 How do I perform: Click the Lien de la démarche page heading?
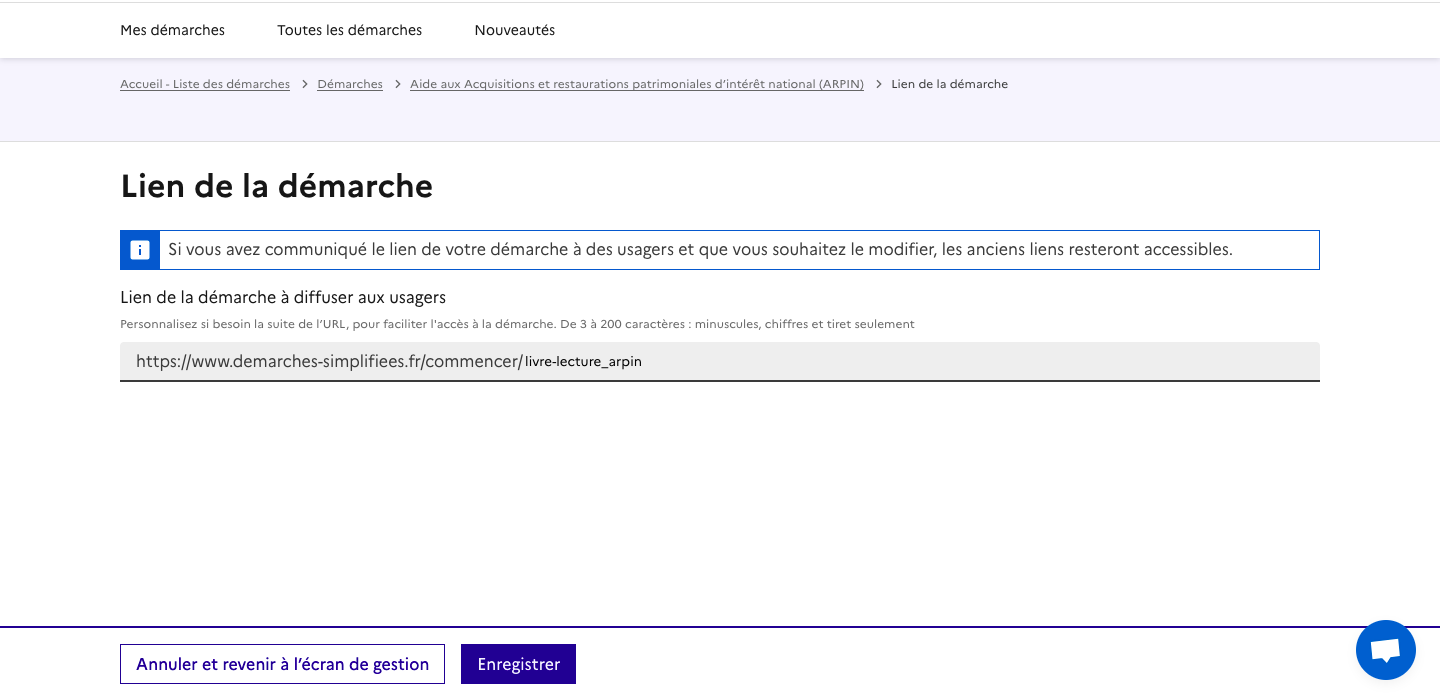coord(276,187)
